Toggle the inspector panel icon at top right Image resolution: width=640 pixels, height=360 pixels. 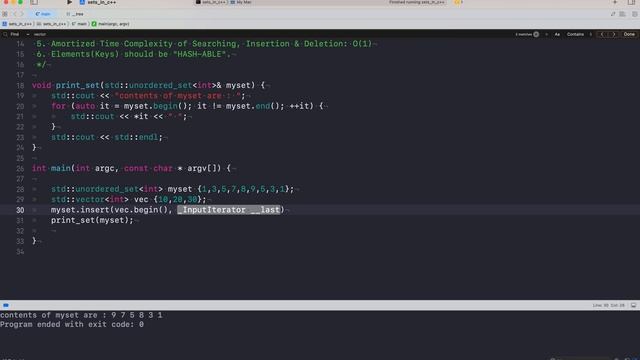point(631,2)
